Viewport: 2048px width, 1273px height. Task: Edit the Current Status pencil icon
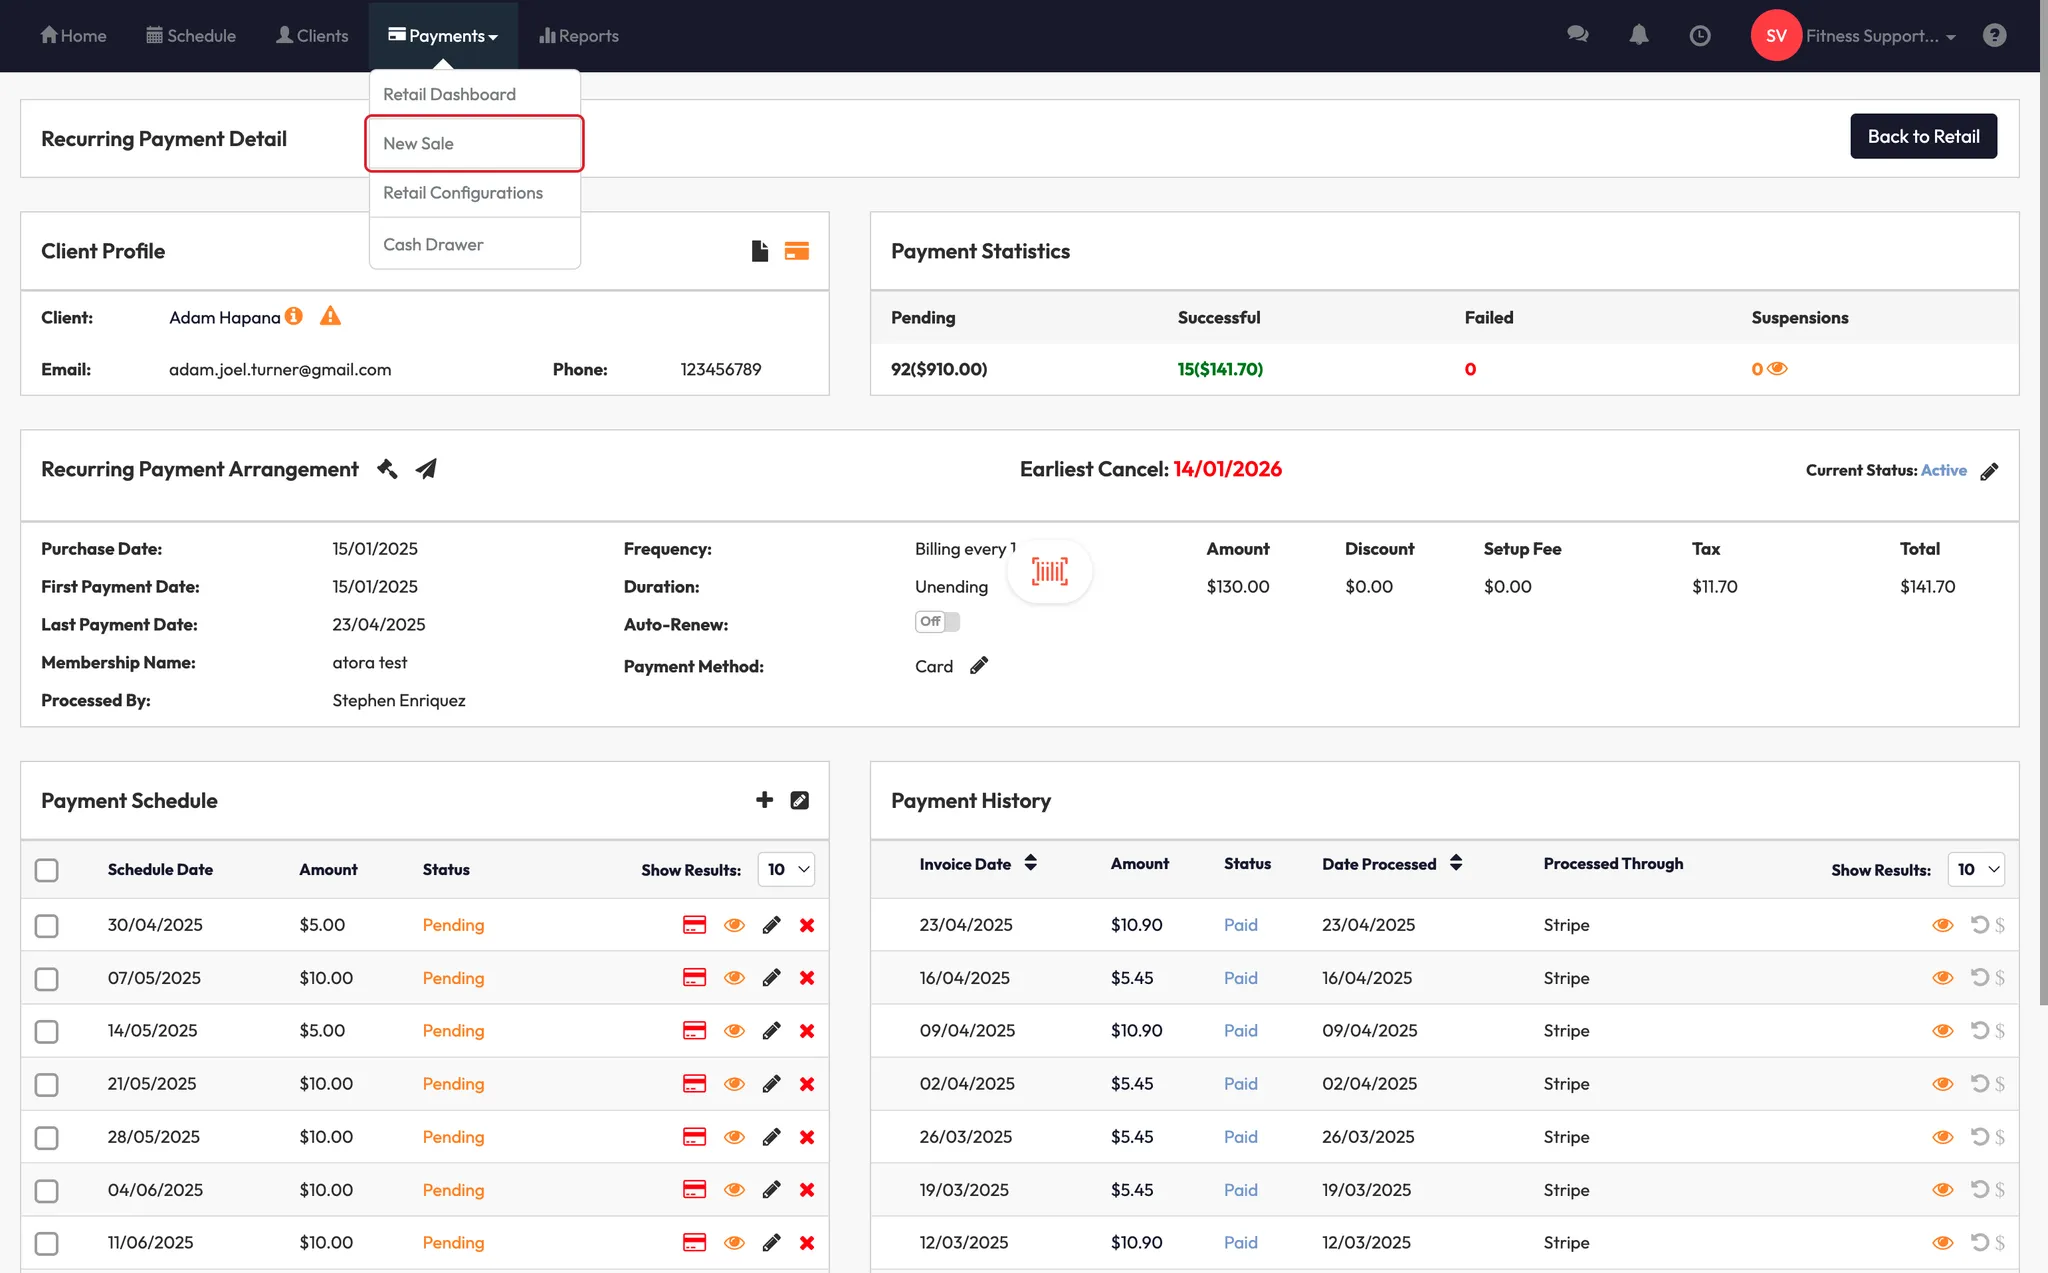pos(1989,471)
